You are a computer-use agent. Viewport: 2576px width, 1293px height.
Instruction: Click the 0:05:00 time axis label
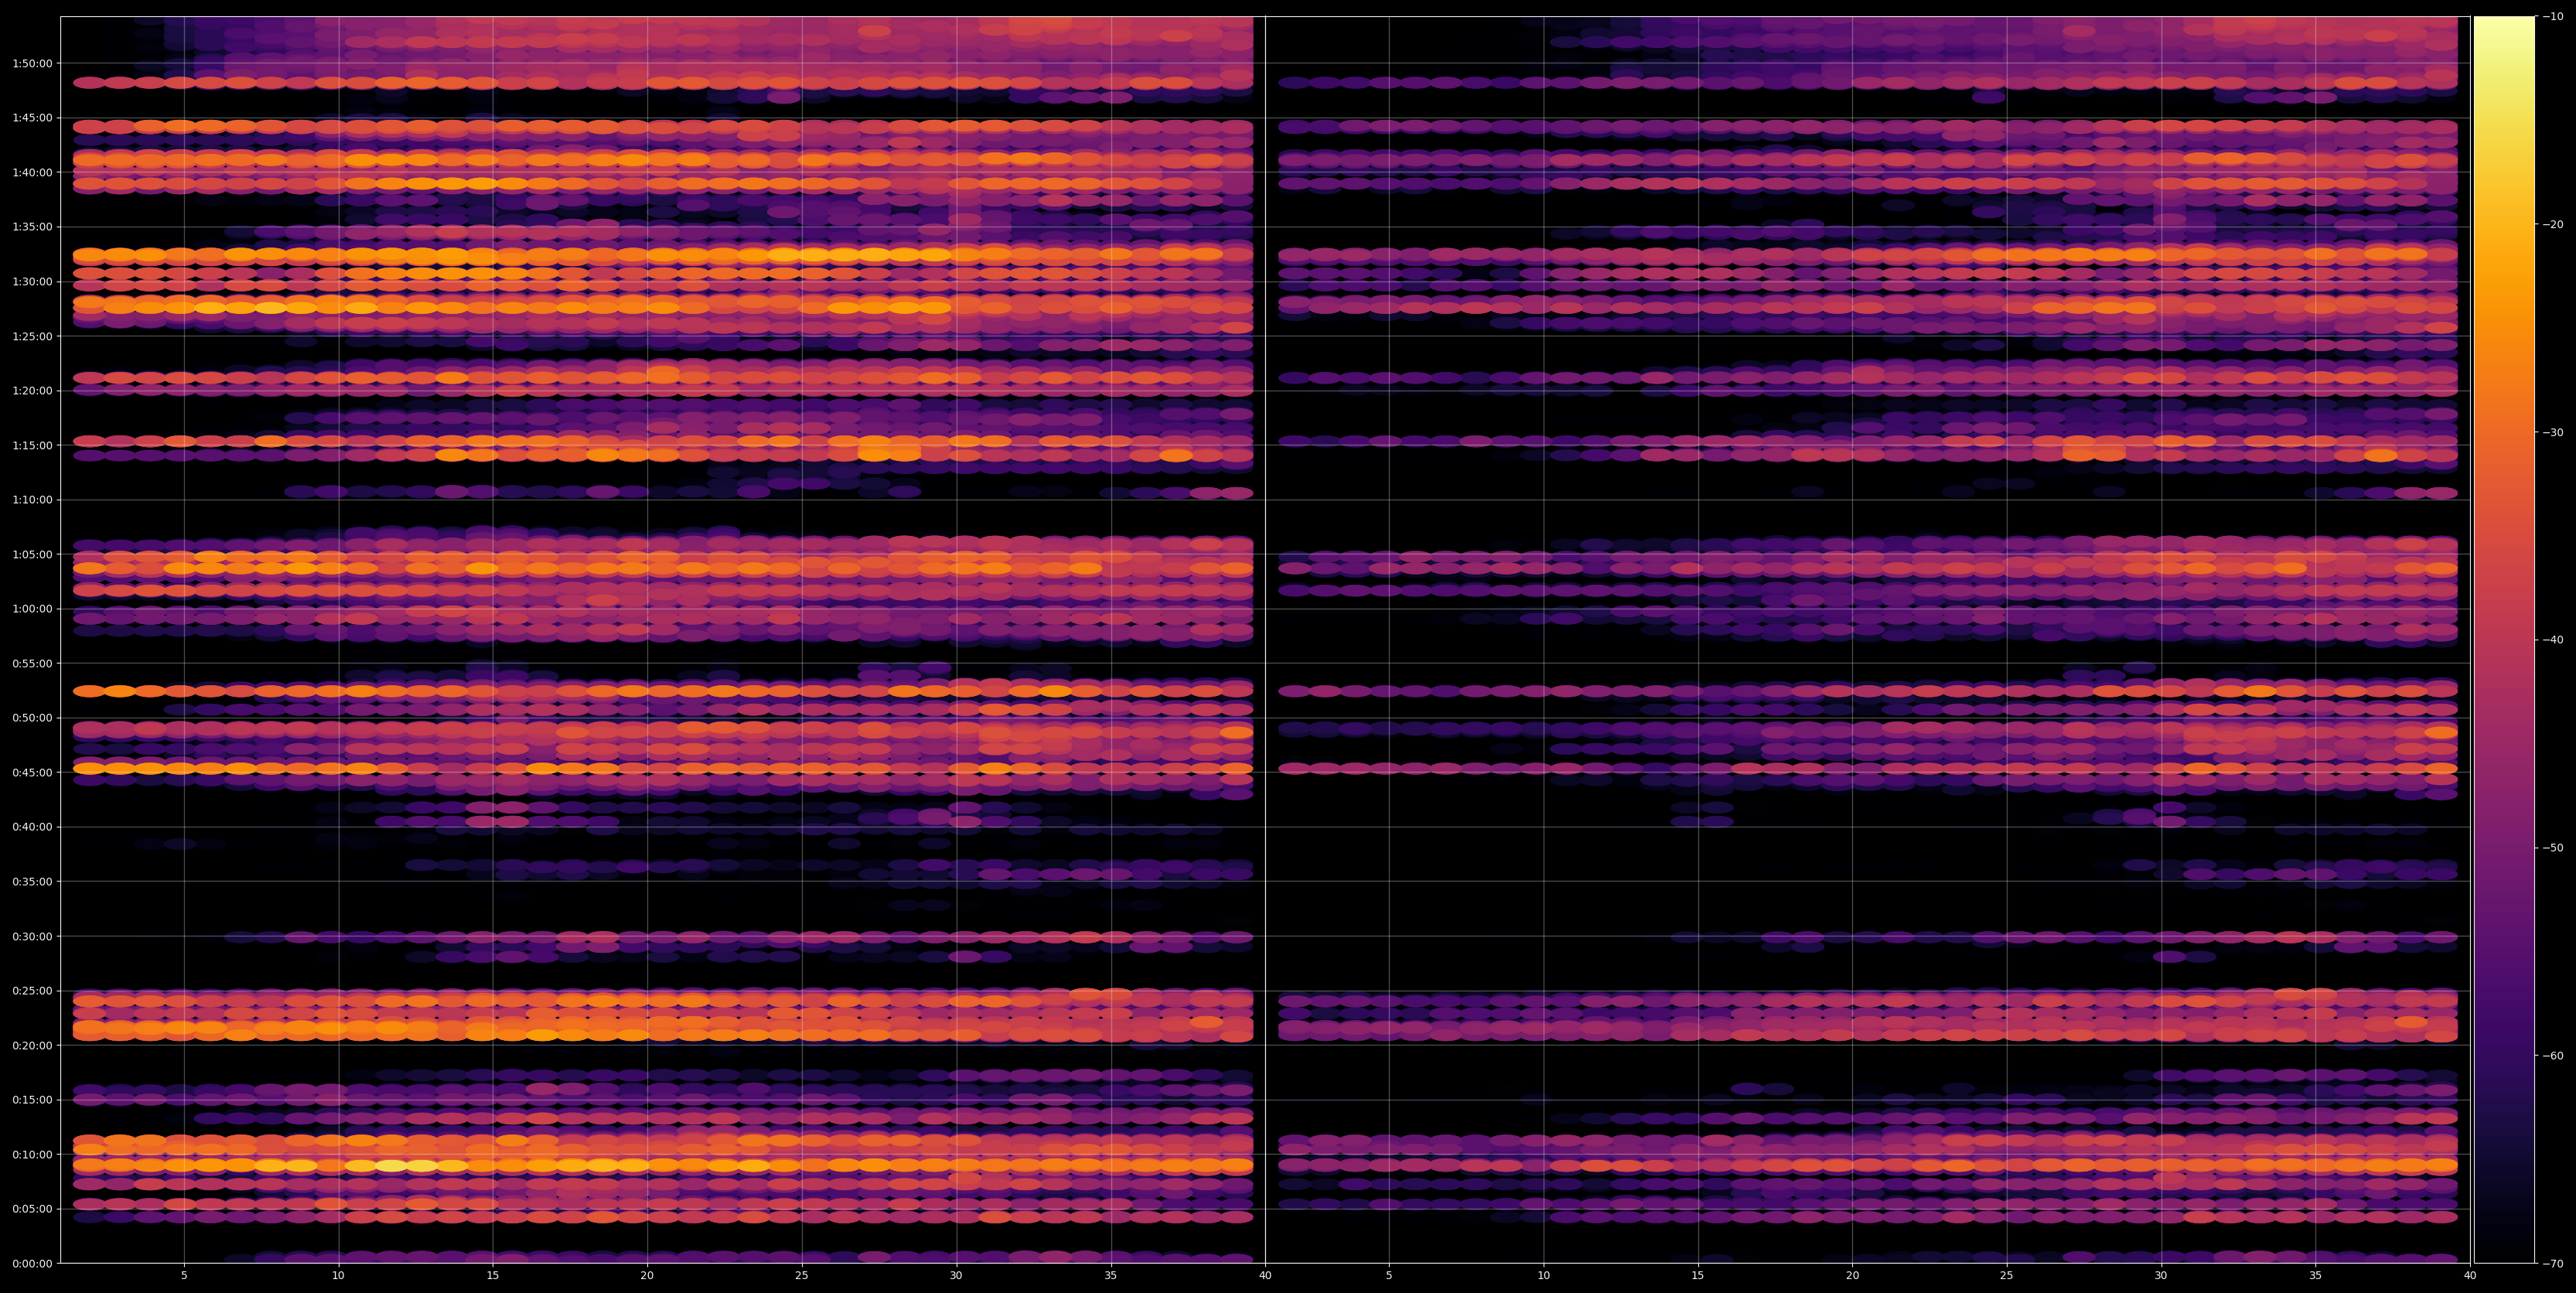[x=32, y=1209]
